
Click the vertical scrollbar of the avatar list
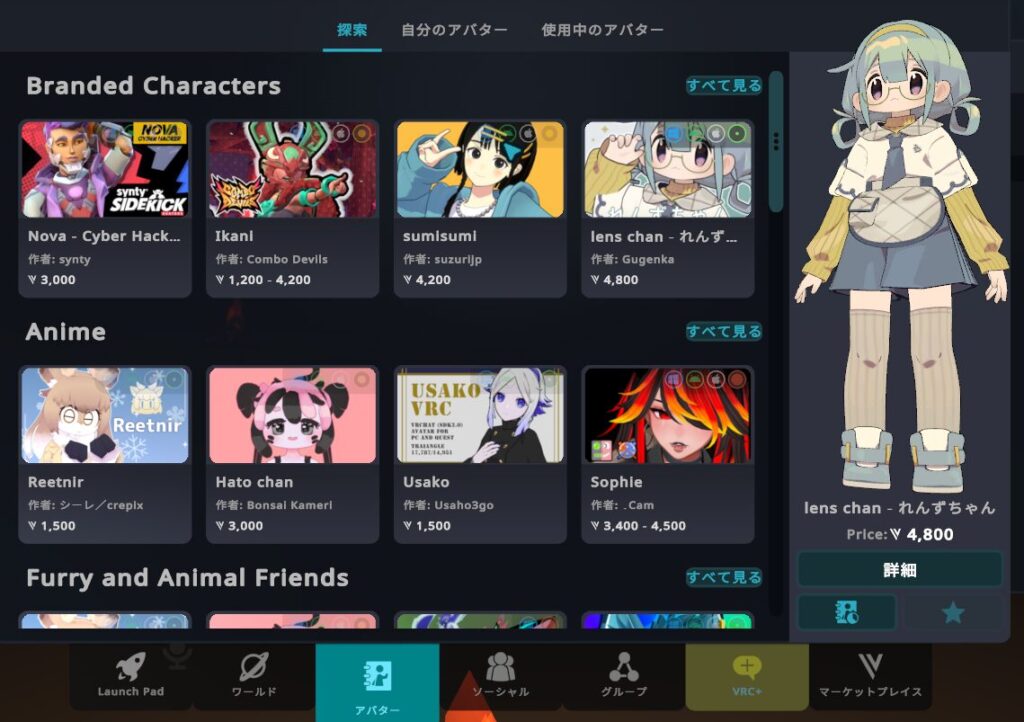coord(776,142)
